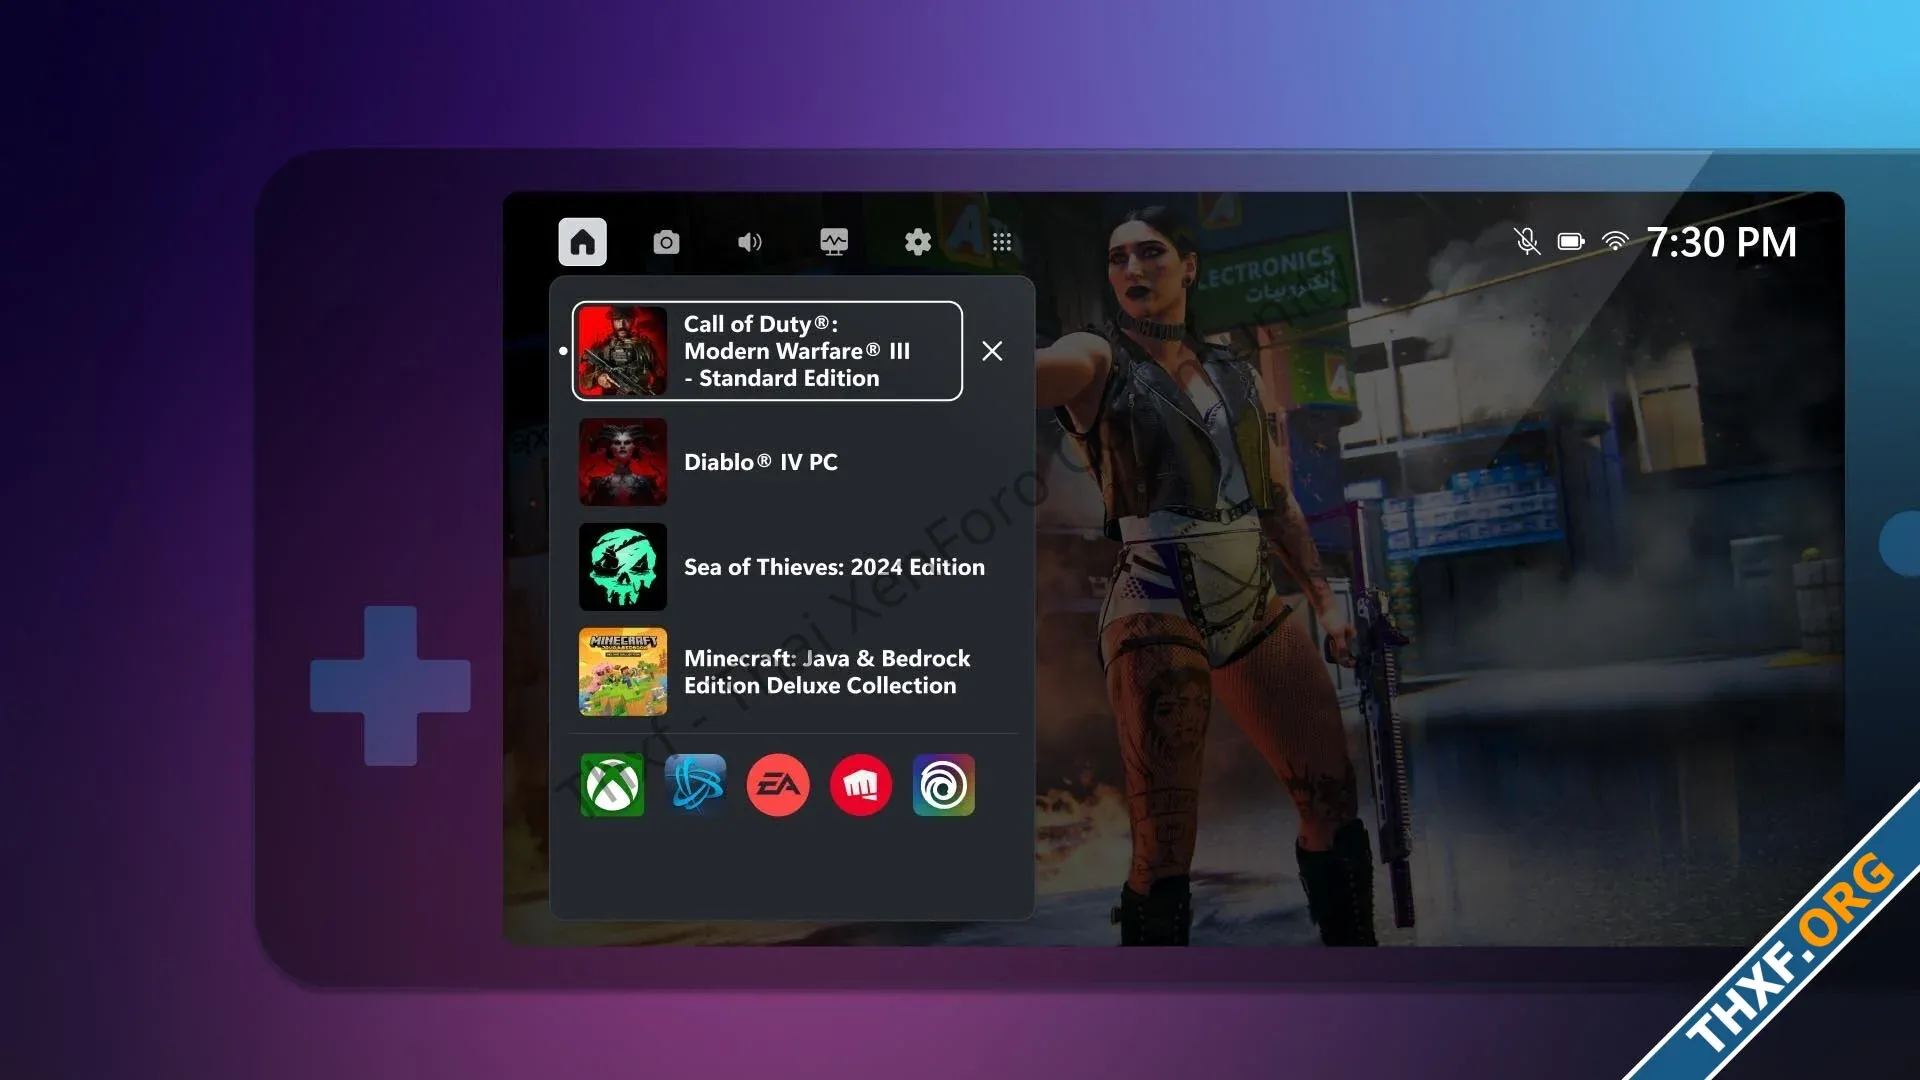1920x1080 pixels.
Task: Click the Call of Duty cover thumbnail
Action: [623, 351]
